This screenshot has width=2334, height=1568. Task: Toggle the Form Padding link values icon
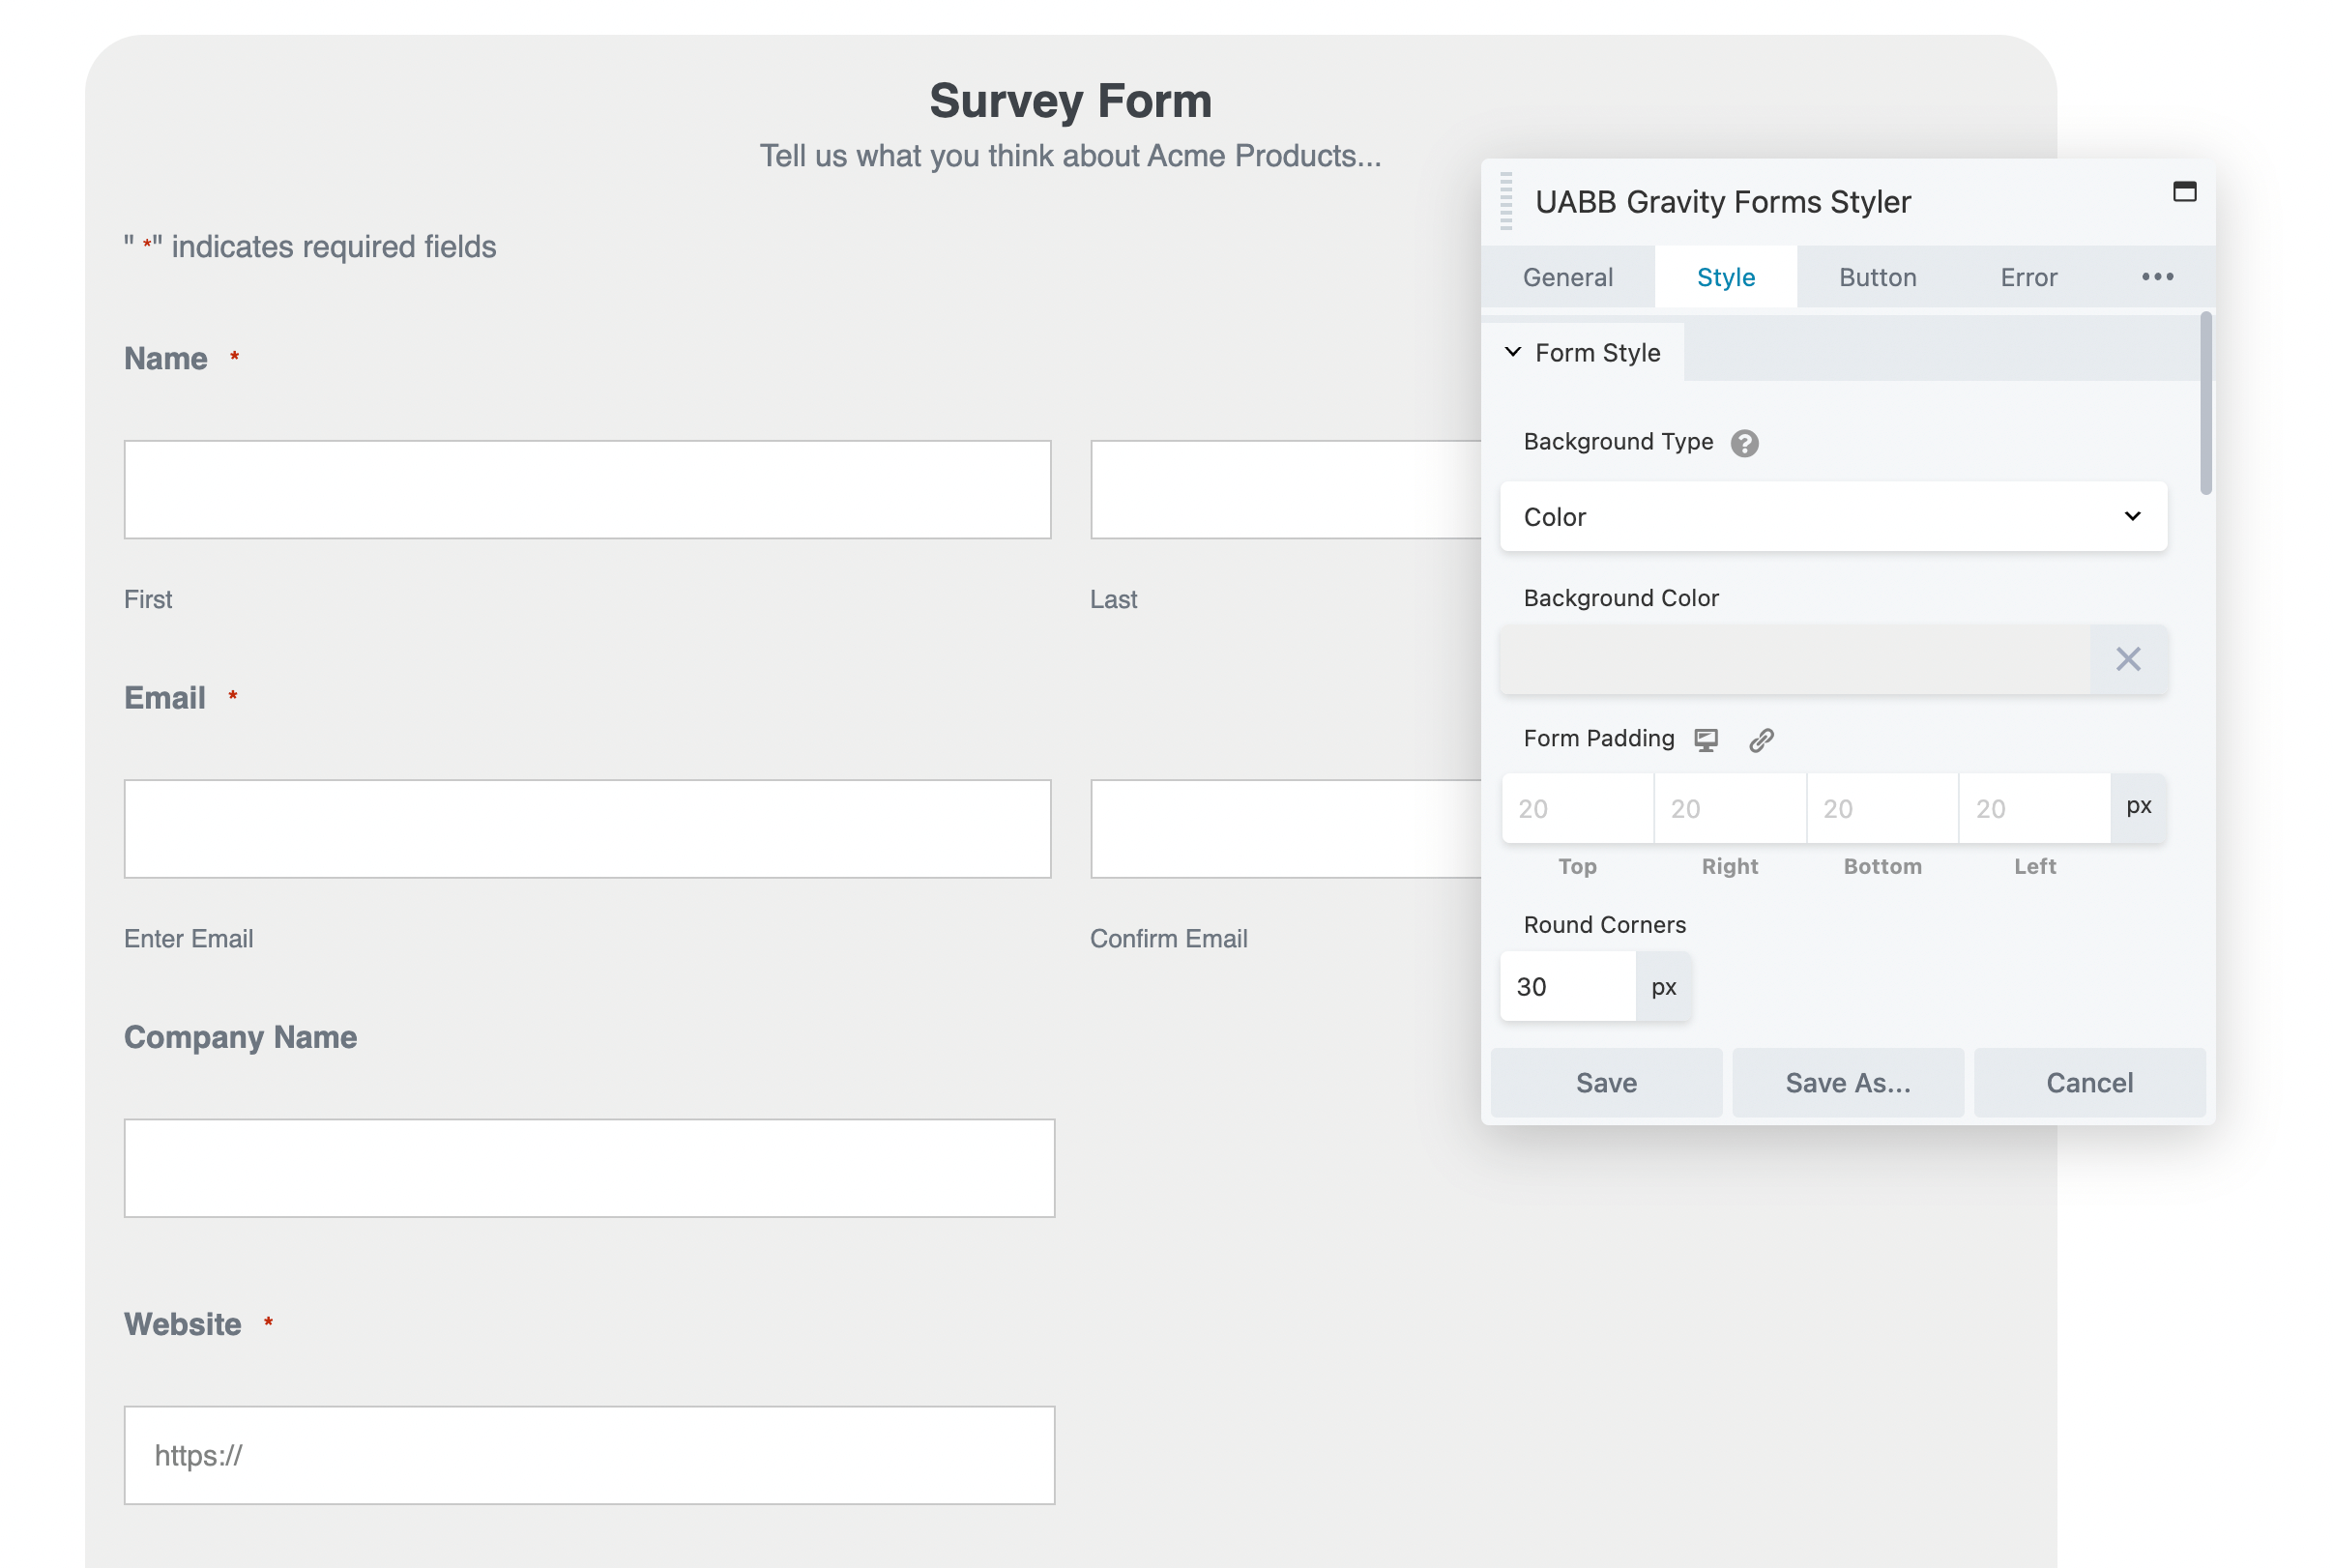coord(1761,740)
